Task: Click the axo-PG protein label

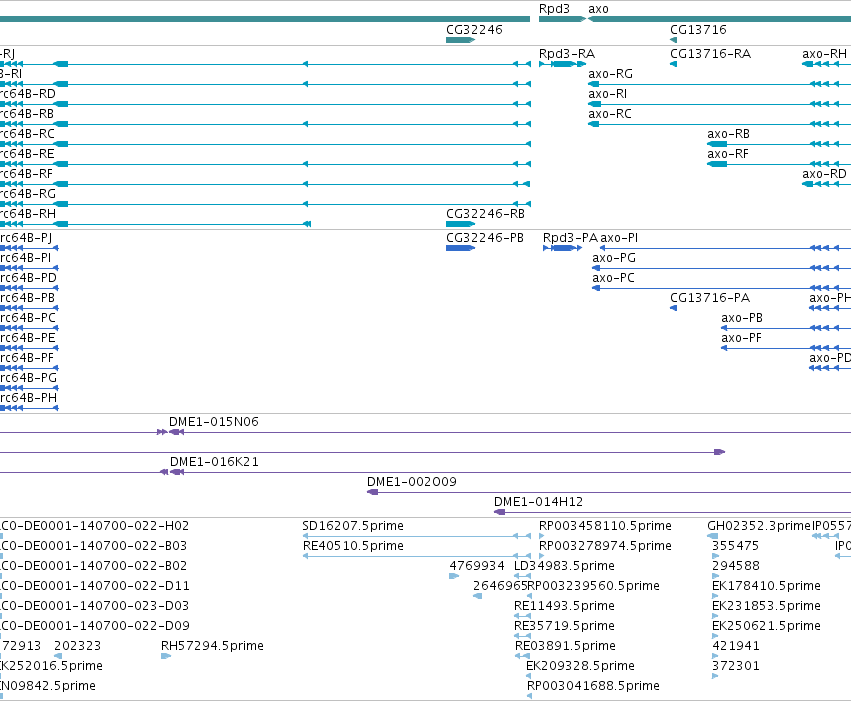Action: (614, 258)
